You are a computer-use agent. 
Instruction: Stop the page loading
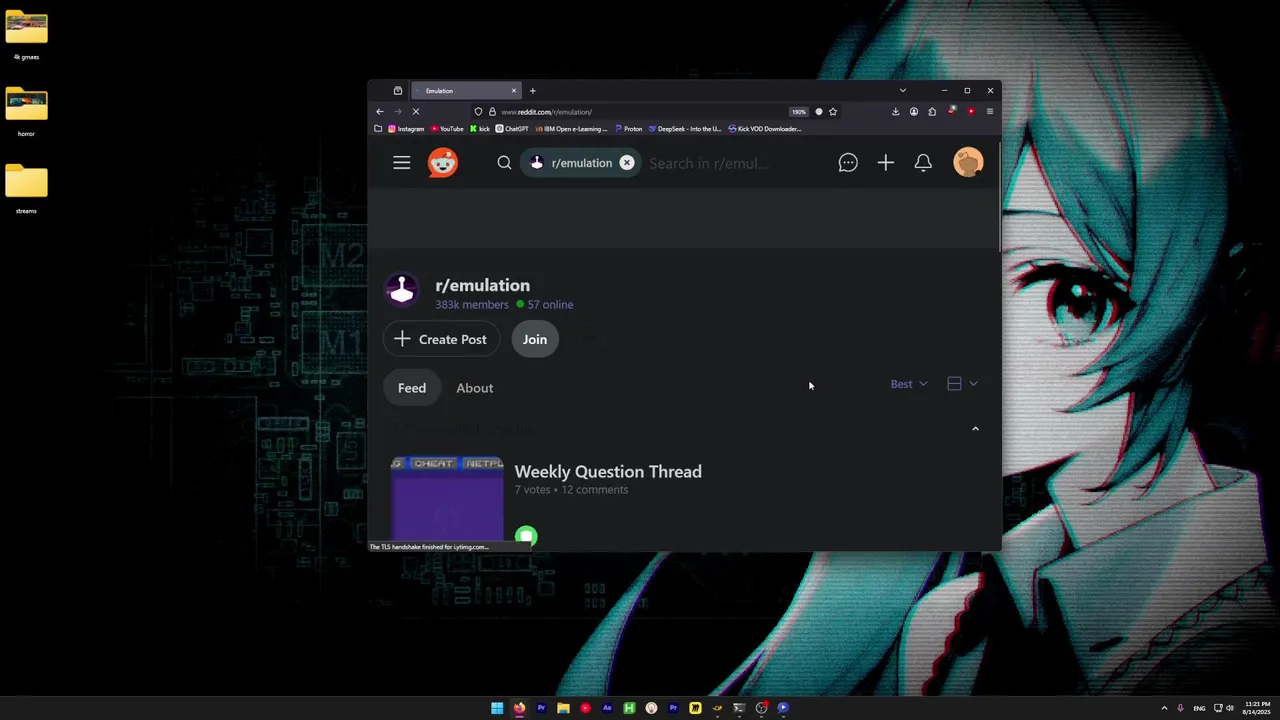pyautogui.click(x=416, y=112)
